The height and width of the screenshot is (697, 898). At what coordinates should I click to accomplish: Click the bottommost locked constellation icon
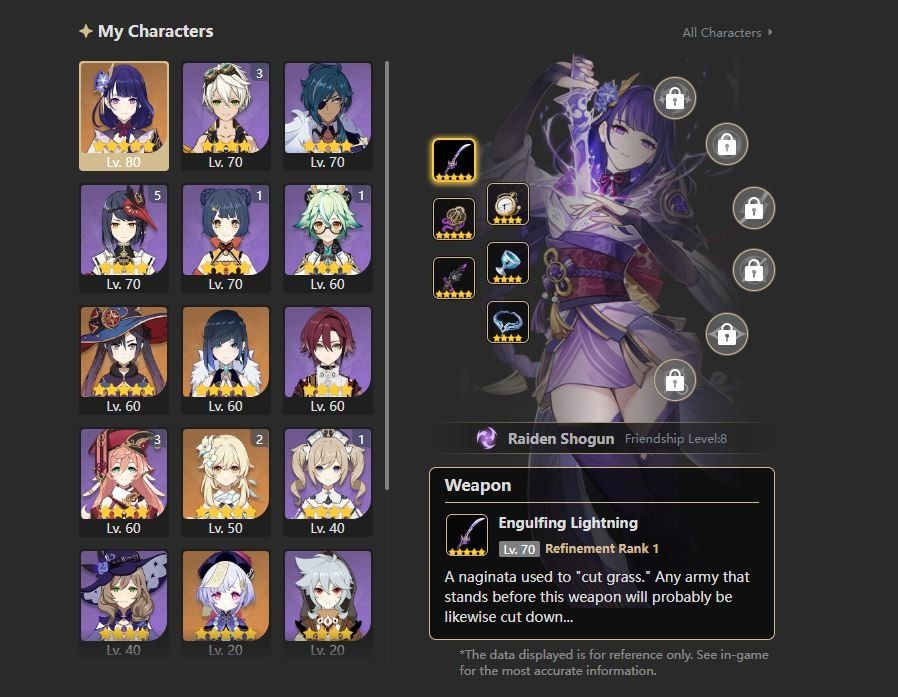point(675,380)
